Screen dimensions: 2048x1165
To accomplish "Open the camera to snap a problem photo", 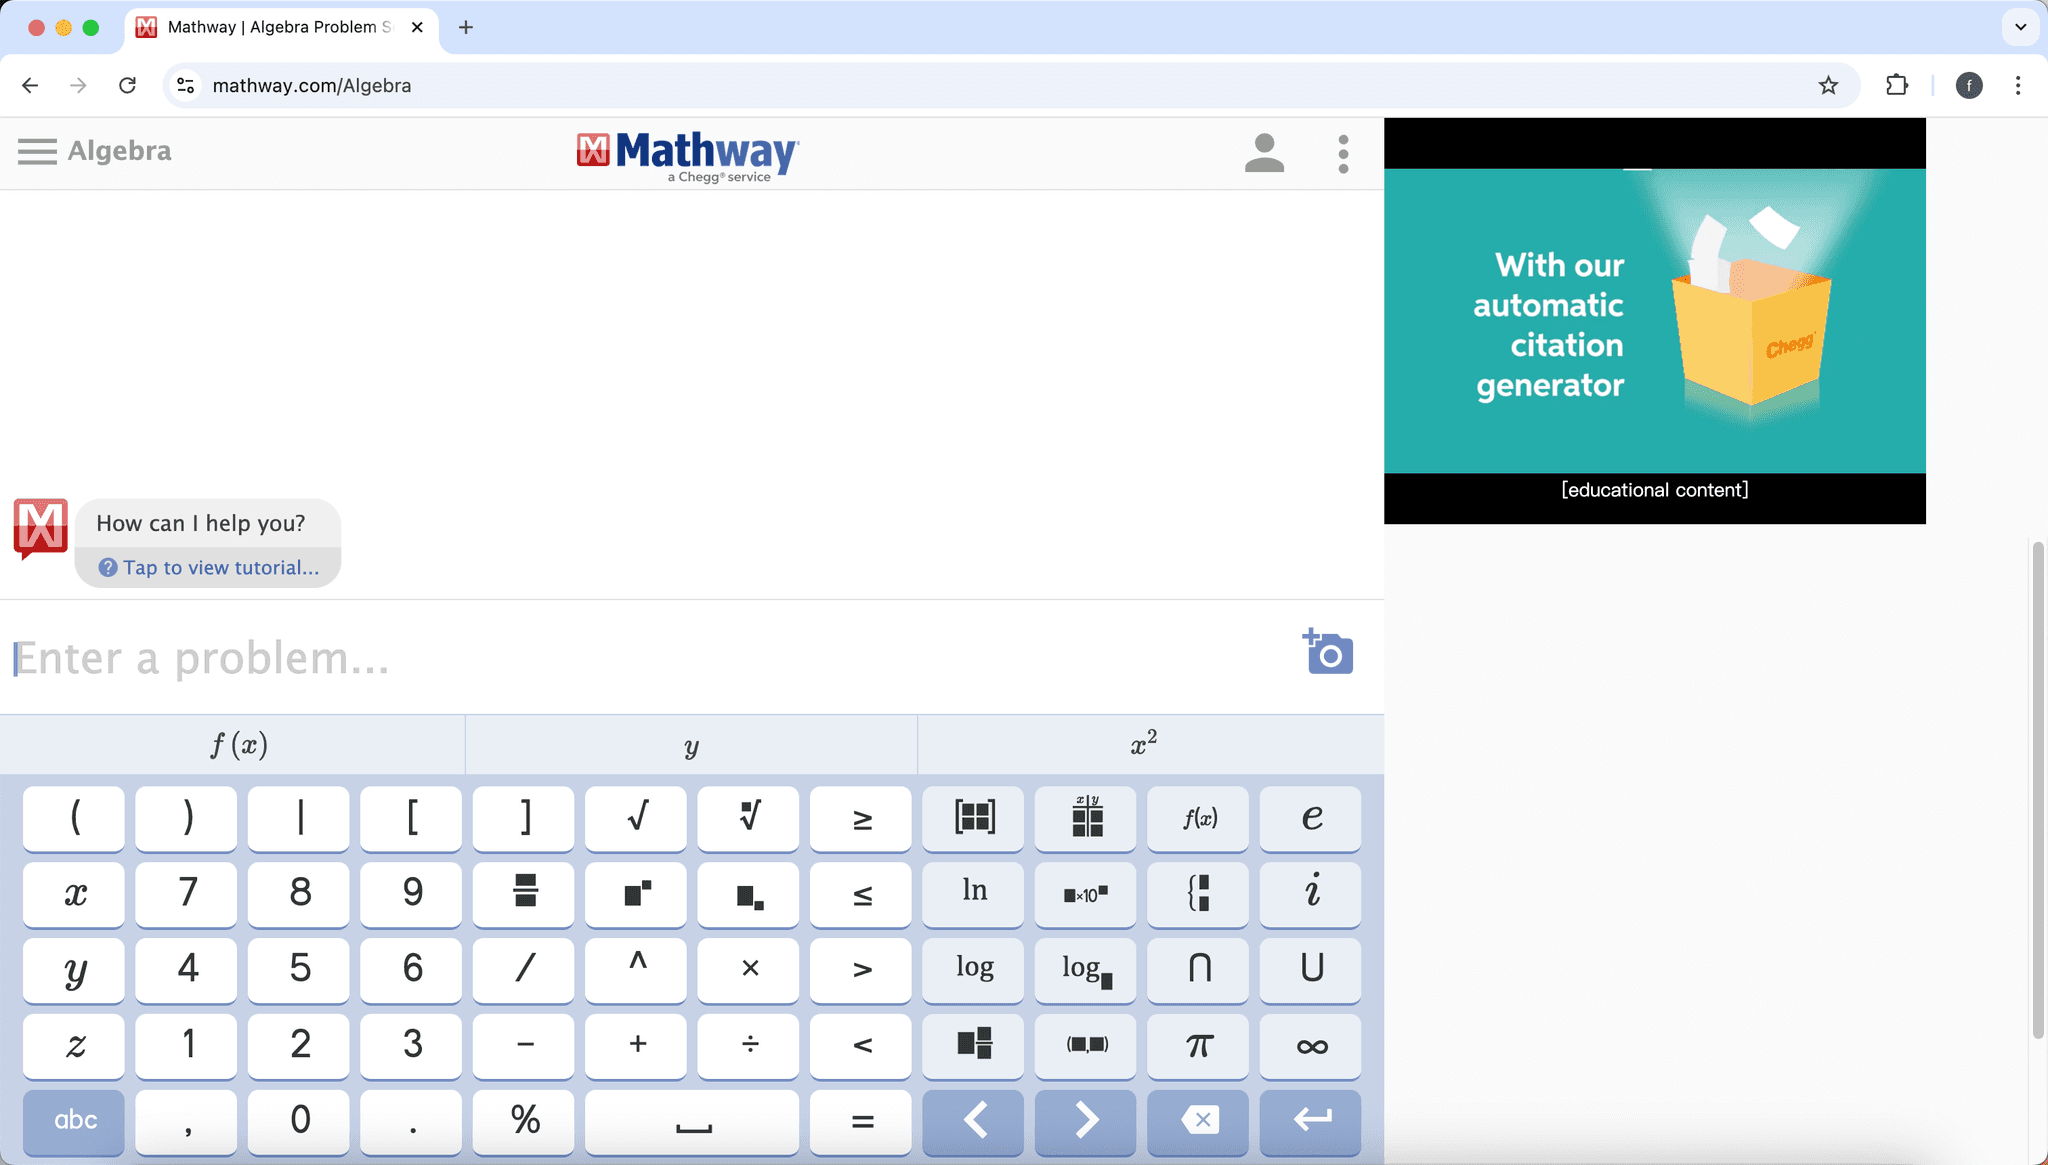I will pos(1326,654).
